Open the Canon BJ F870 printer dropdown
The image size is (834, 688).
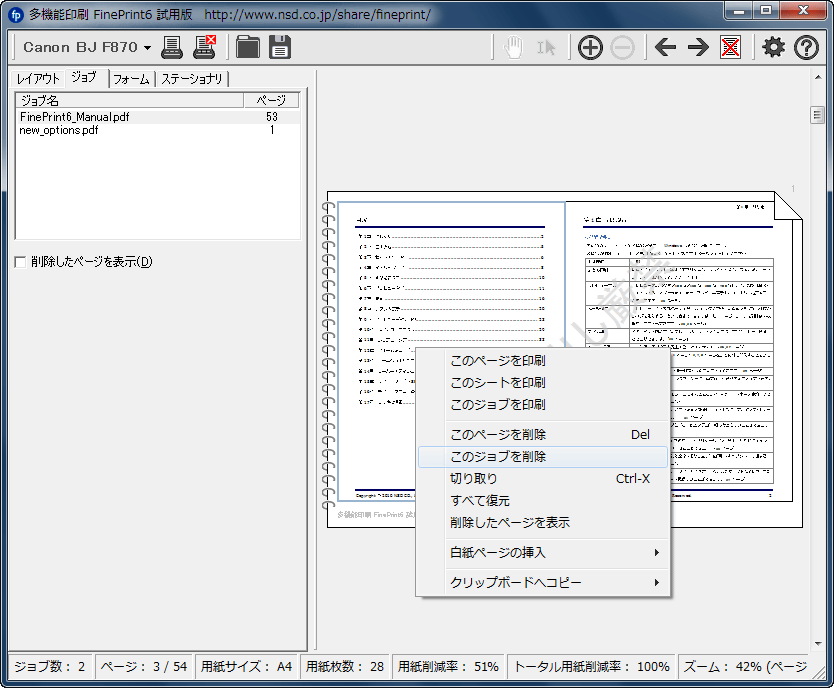87,47
